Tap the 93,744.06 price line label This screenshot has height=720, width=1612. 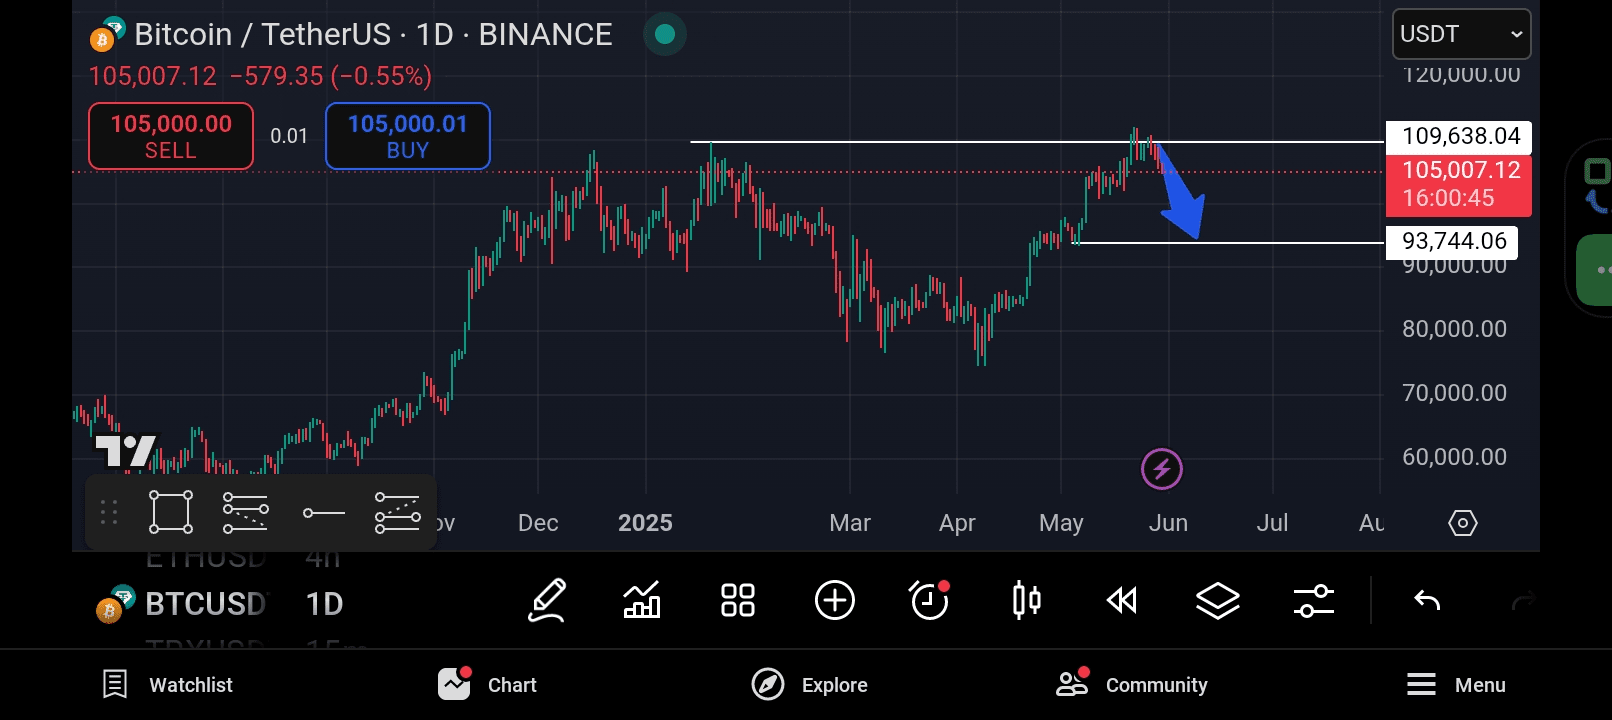click(x=1452, y=241)
